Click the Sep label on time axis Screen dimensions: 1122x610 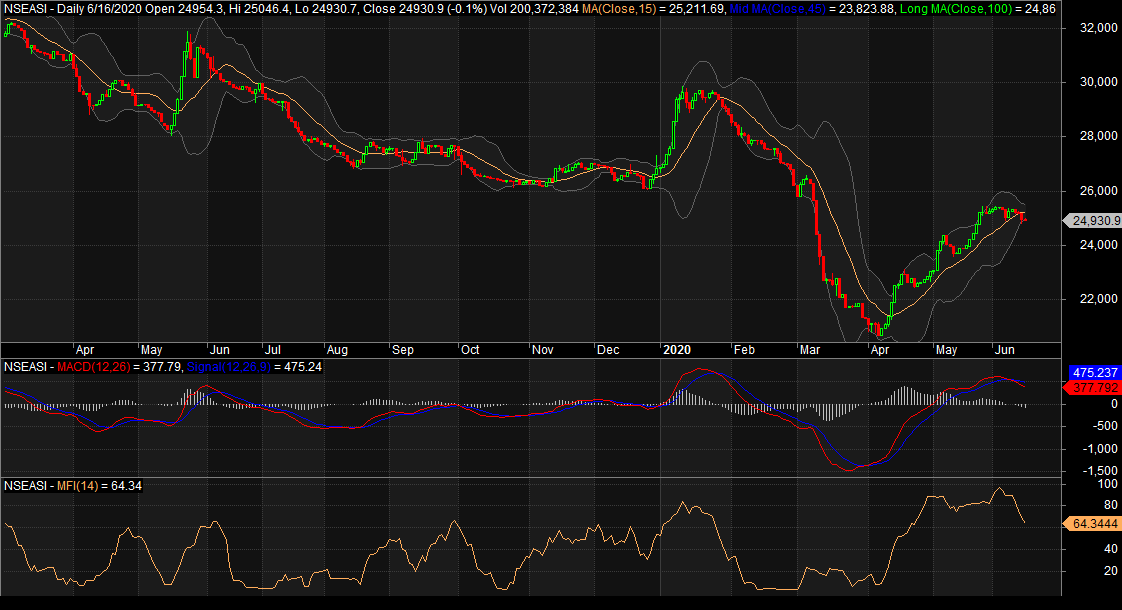(403, 350)
